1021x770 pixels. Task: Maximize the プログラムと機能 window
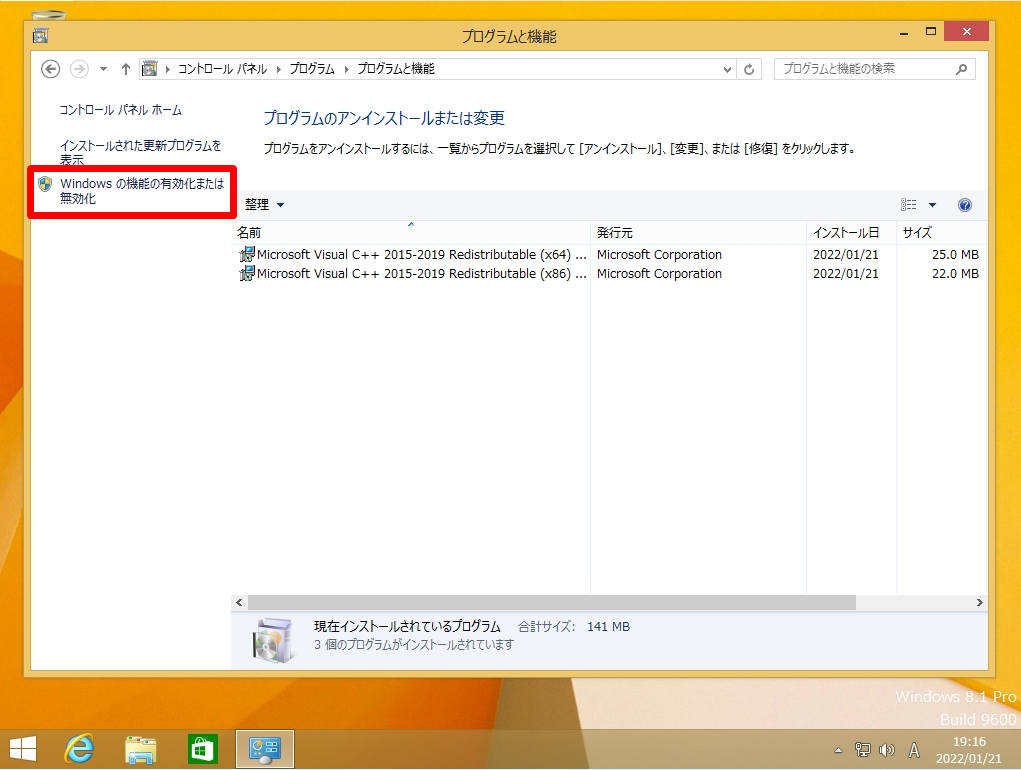(931, 31)
